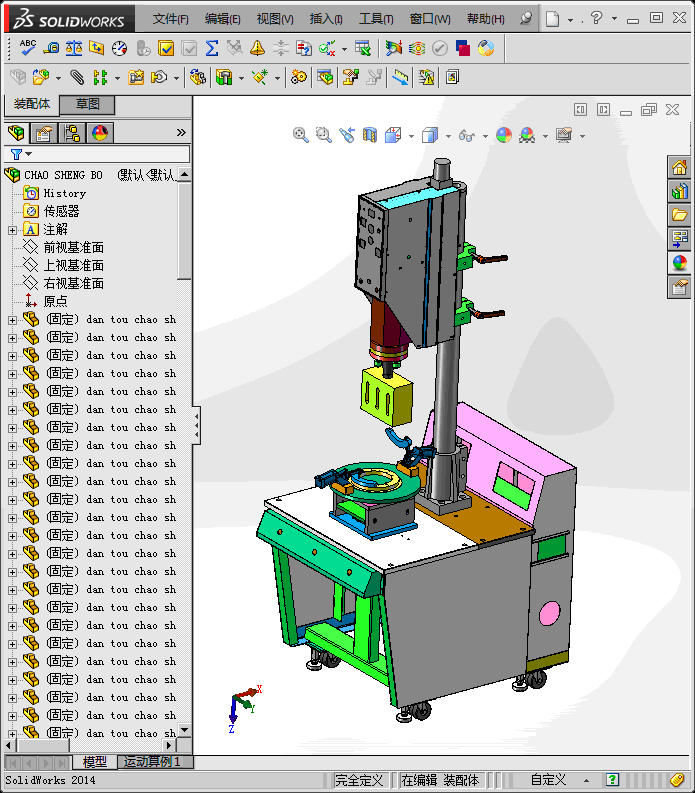Open the Measure tape tool
The width and height of the screenshot is (695, 793).
[51, 48]
